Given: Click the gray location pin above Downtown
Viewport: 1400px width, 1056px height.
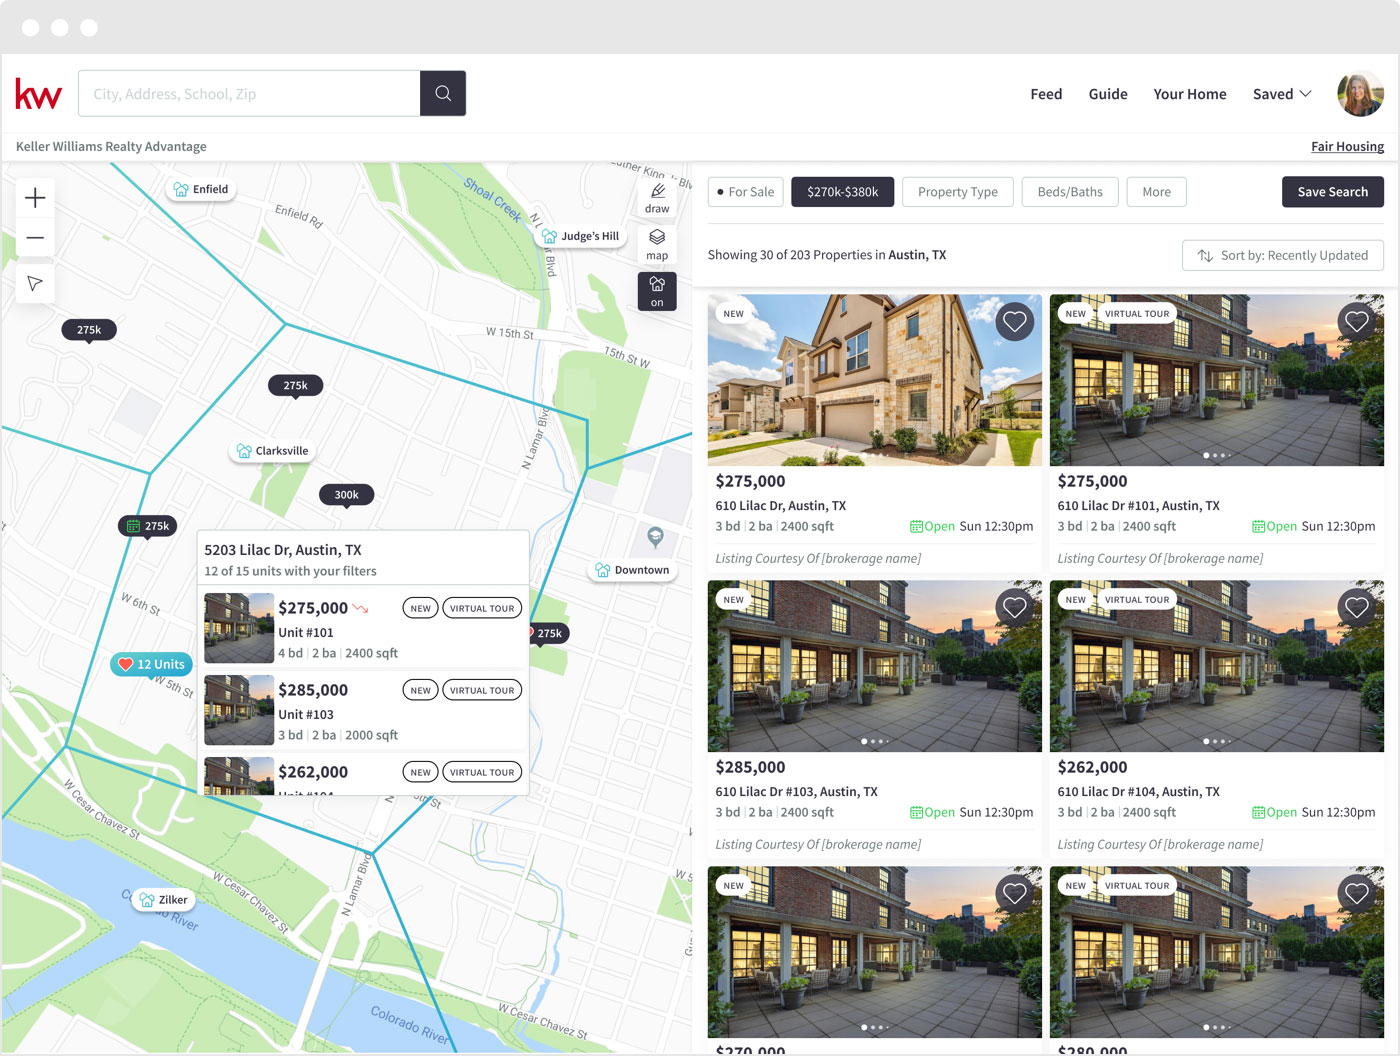Looking at the screenshot, I should click(x=655, y=537).
